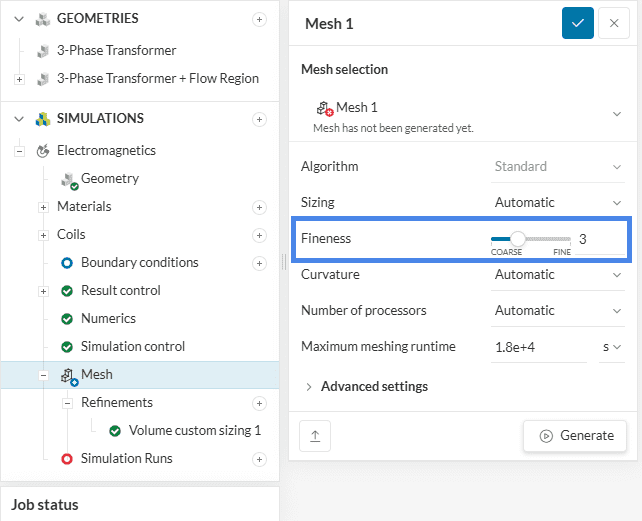Add a mesh refinement with the plus icon
The image size is (642, 521).
260,403
